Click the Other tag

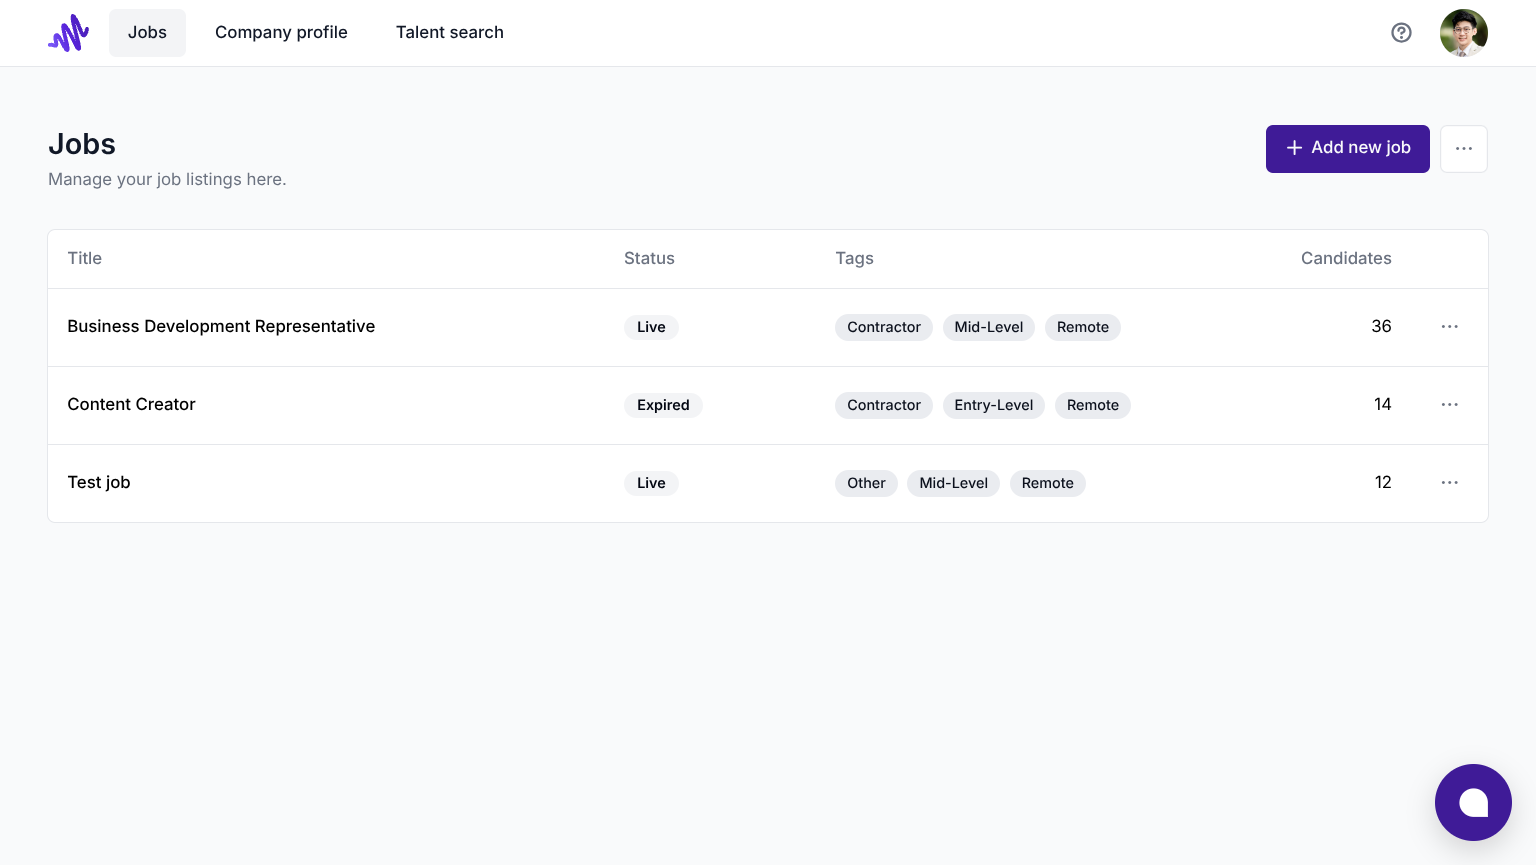click(x=866, y=483)
